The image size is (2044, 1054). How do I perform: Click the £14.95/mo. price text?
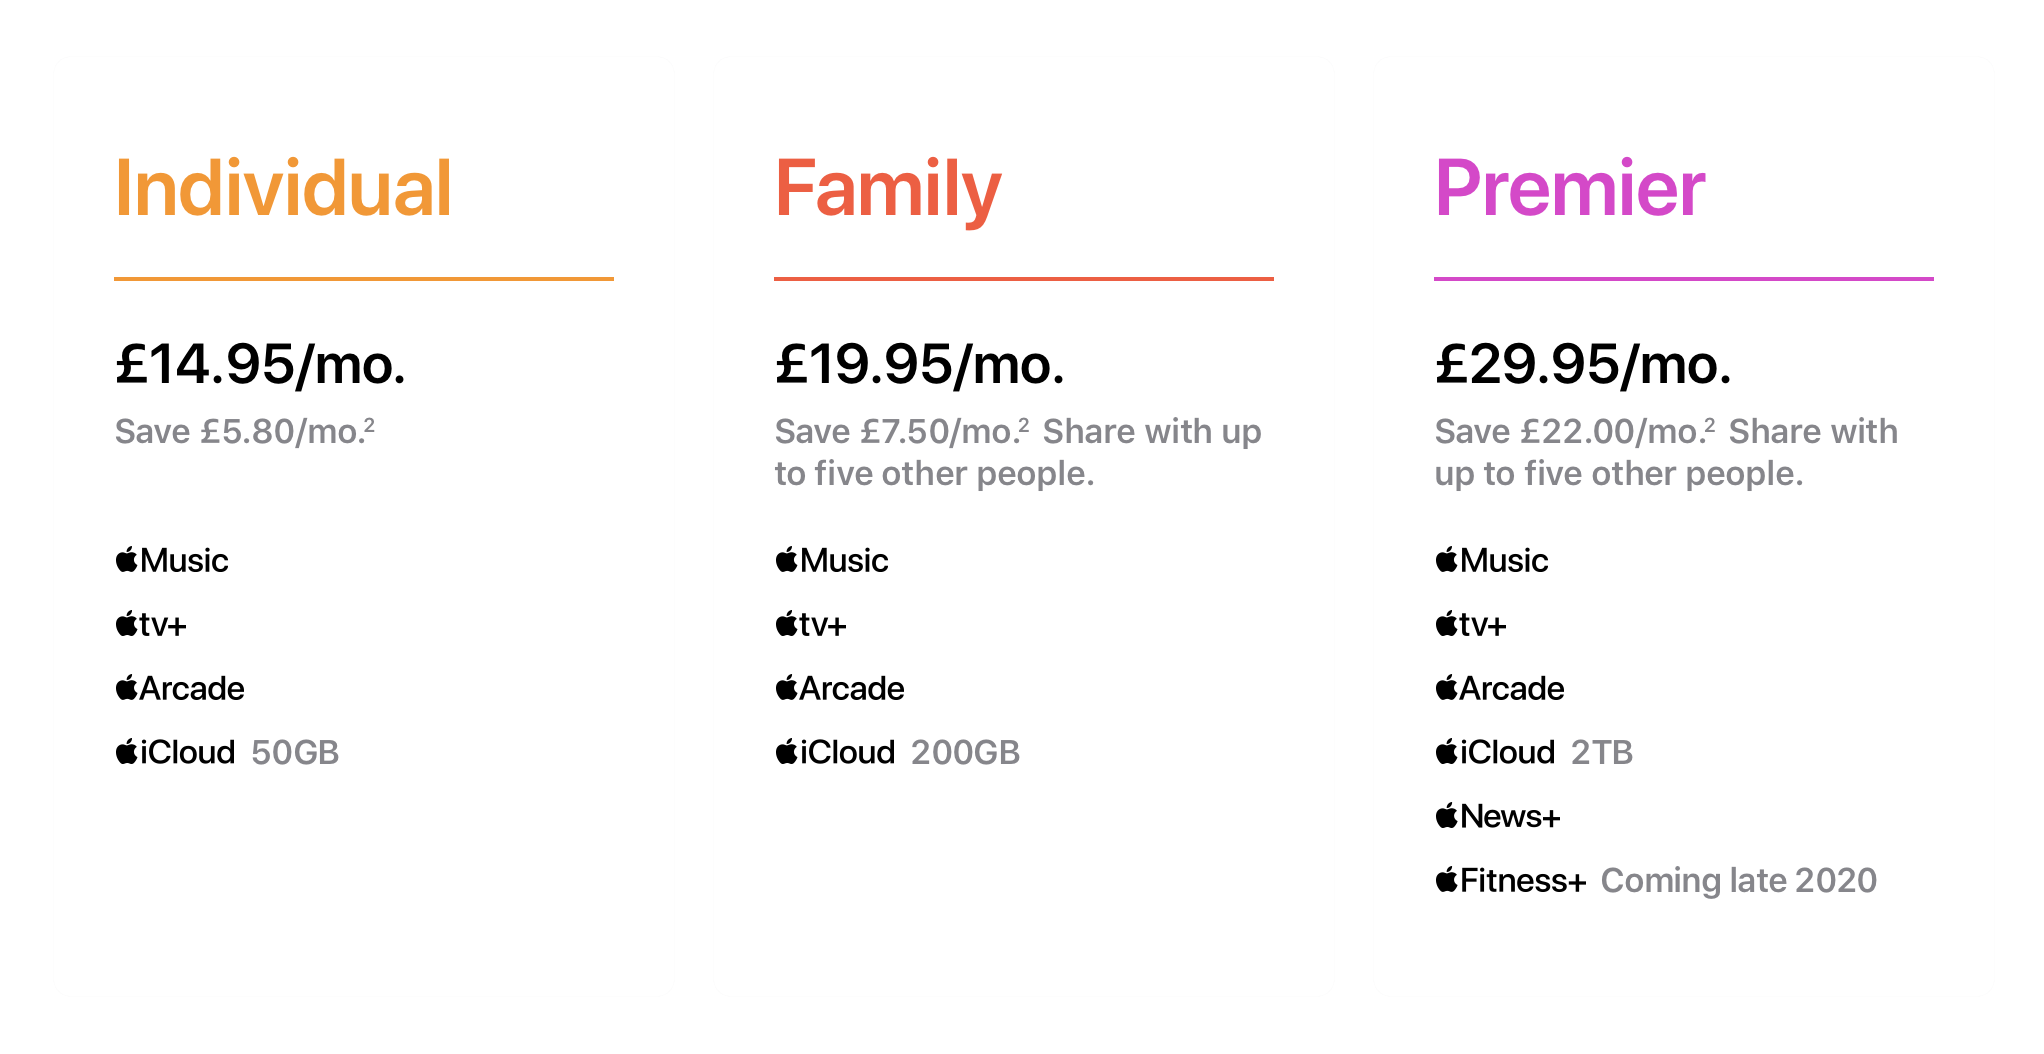[261, 364]
